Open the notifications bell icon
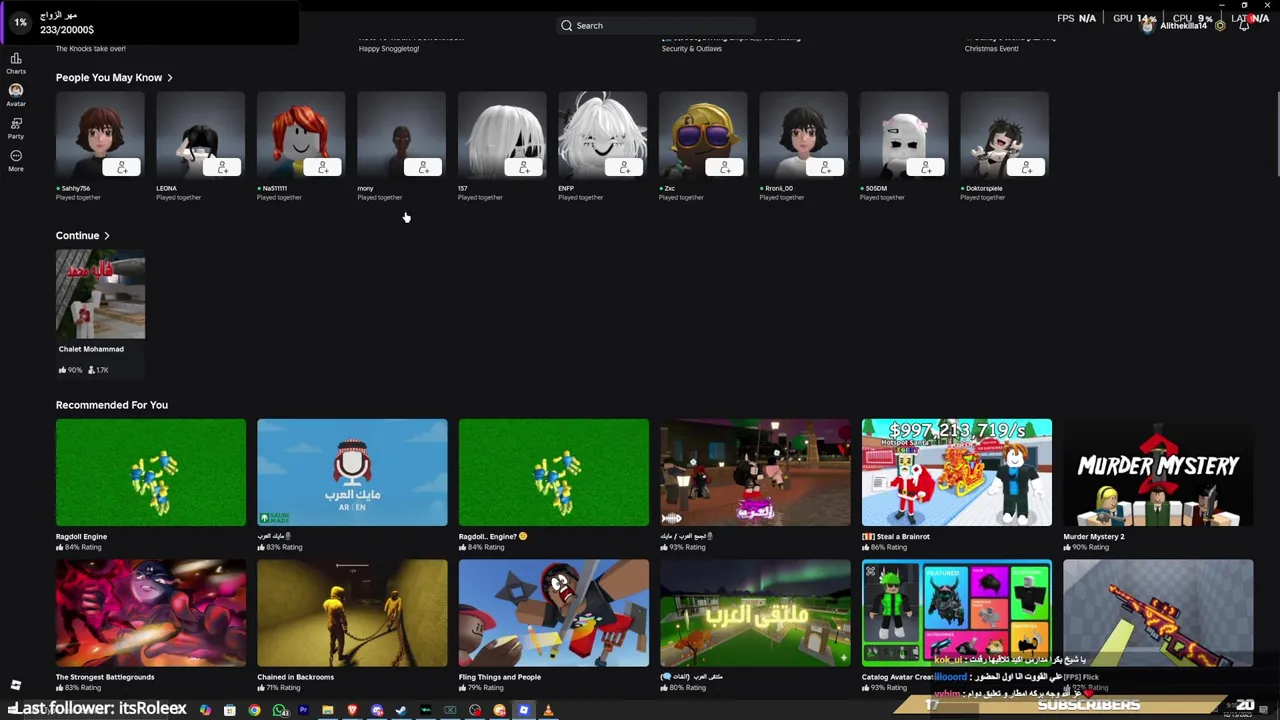The height and width of the screenshot is (720, 1280). pyautogui.click(x=1243, y=25)
